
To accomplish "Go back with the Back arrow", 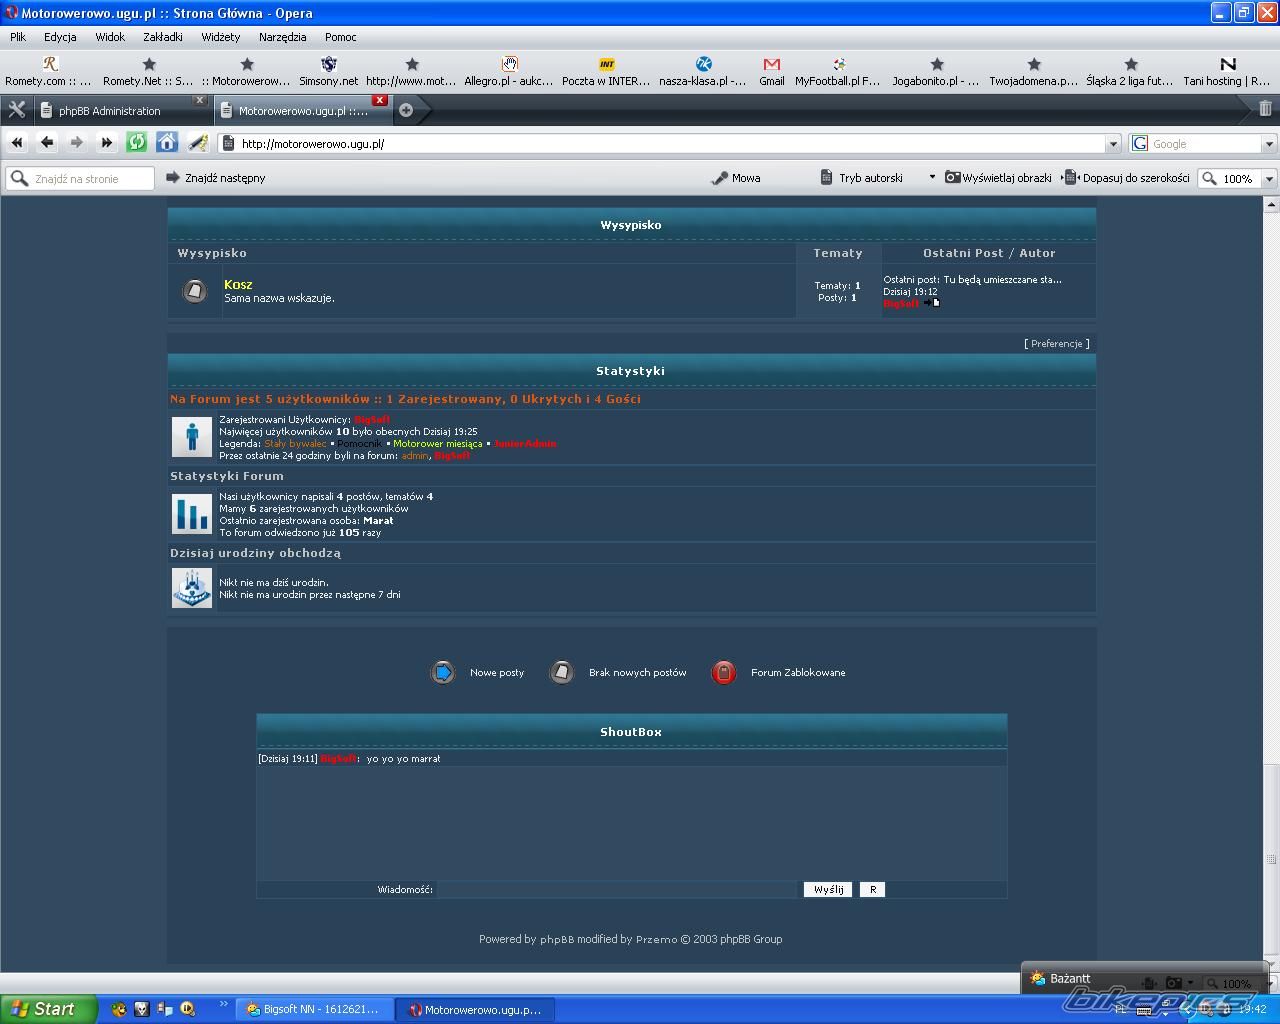I will [x=47, y=143].
